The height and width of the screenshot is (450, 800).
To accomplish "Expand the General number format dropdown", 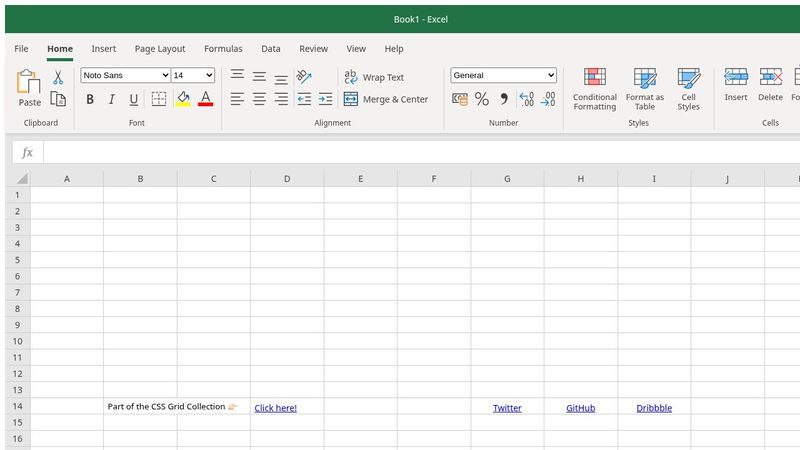I will pyautogui.click(x=503, y=75).
